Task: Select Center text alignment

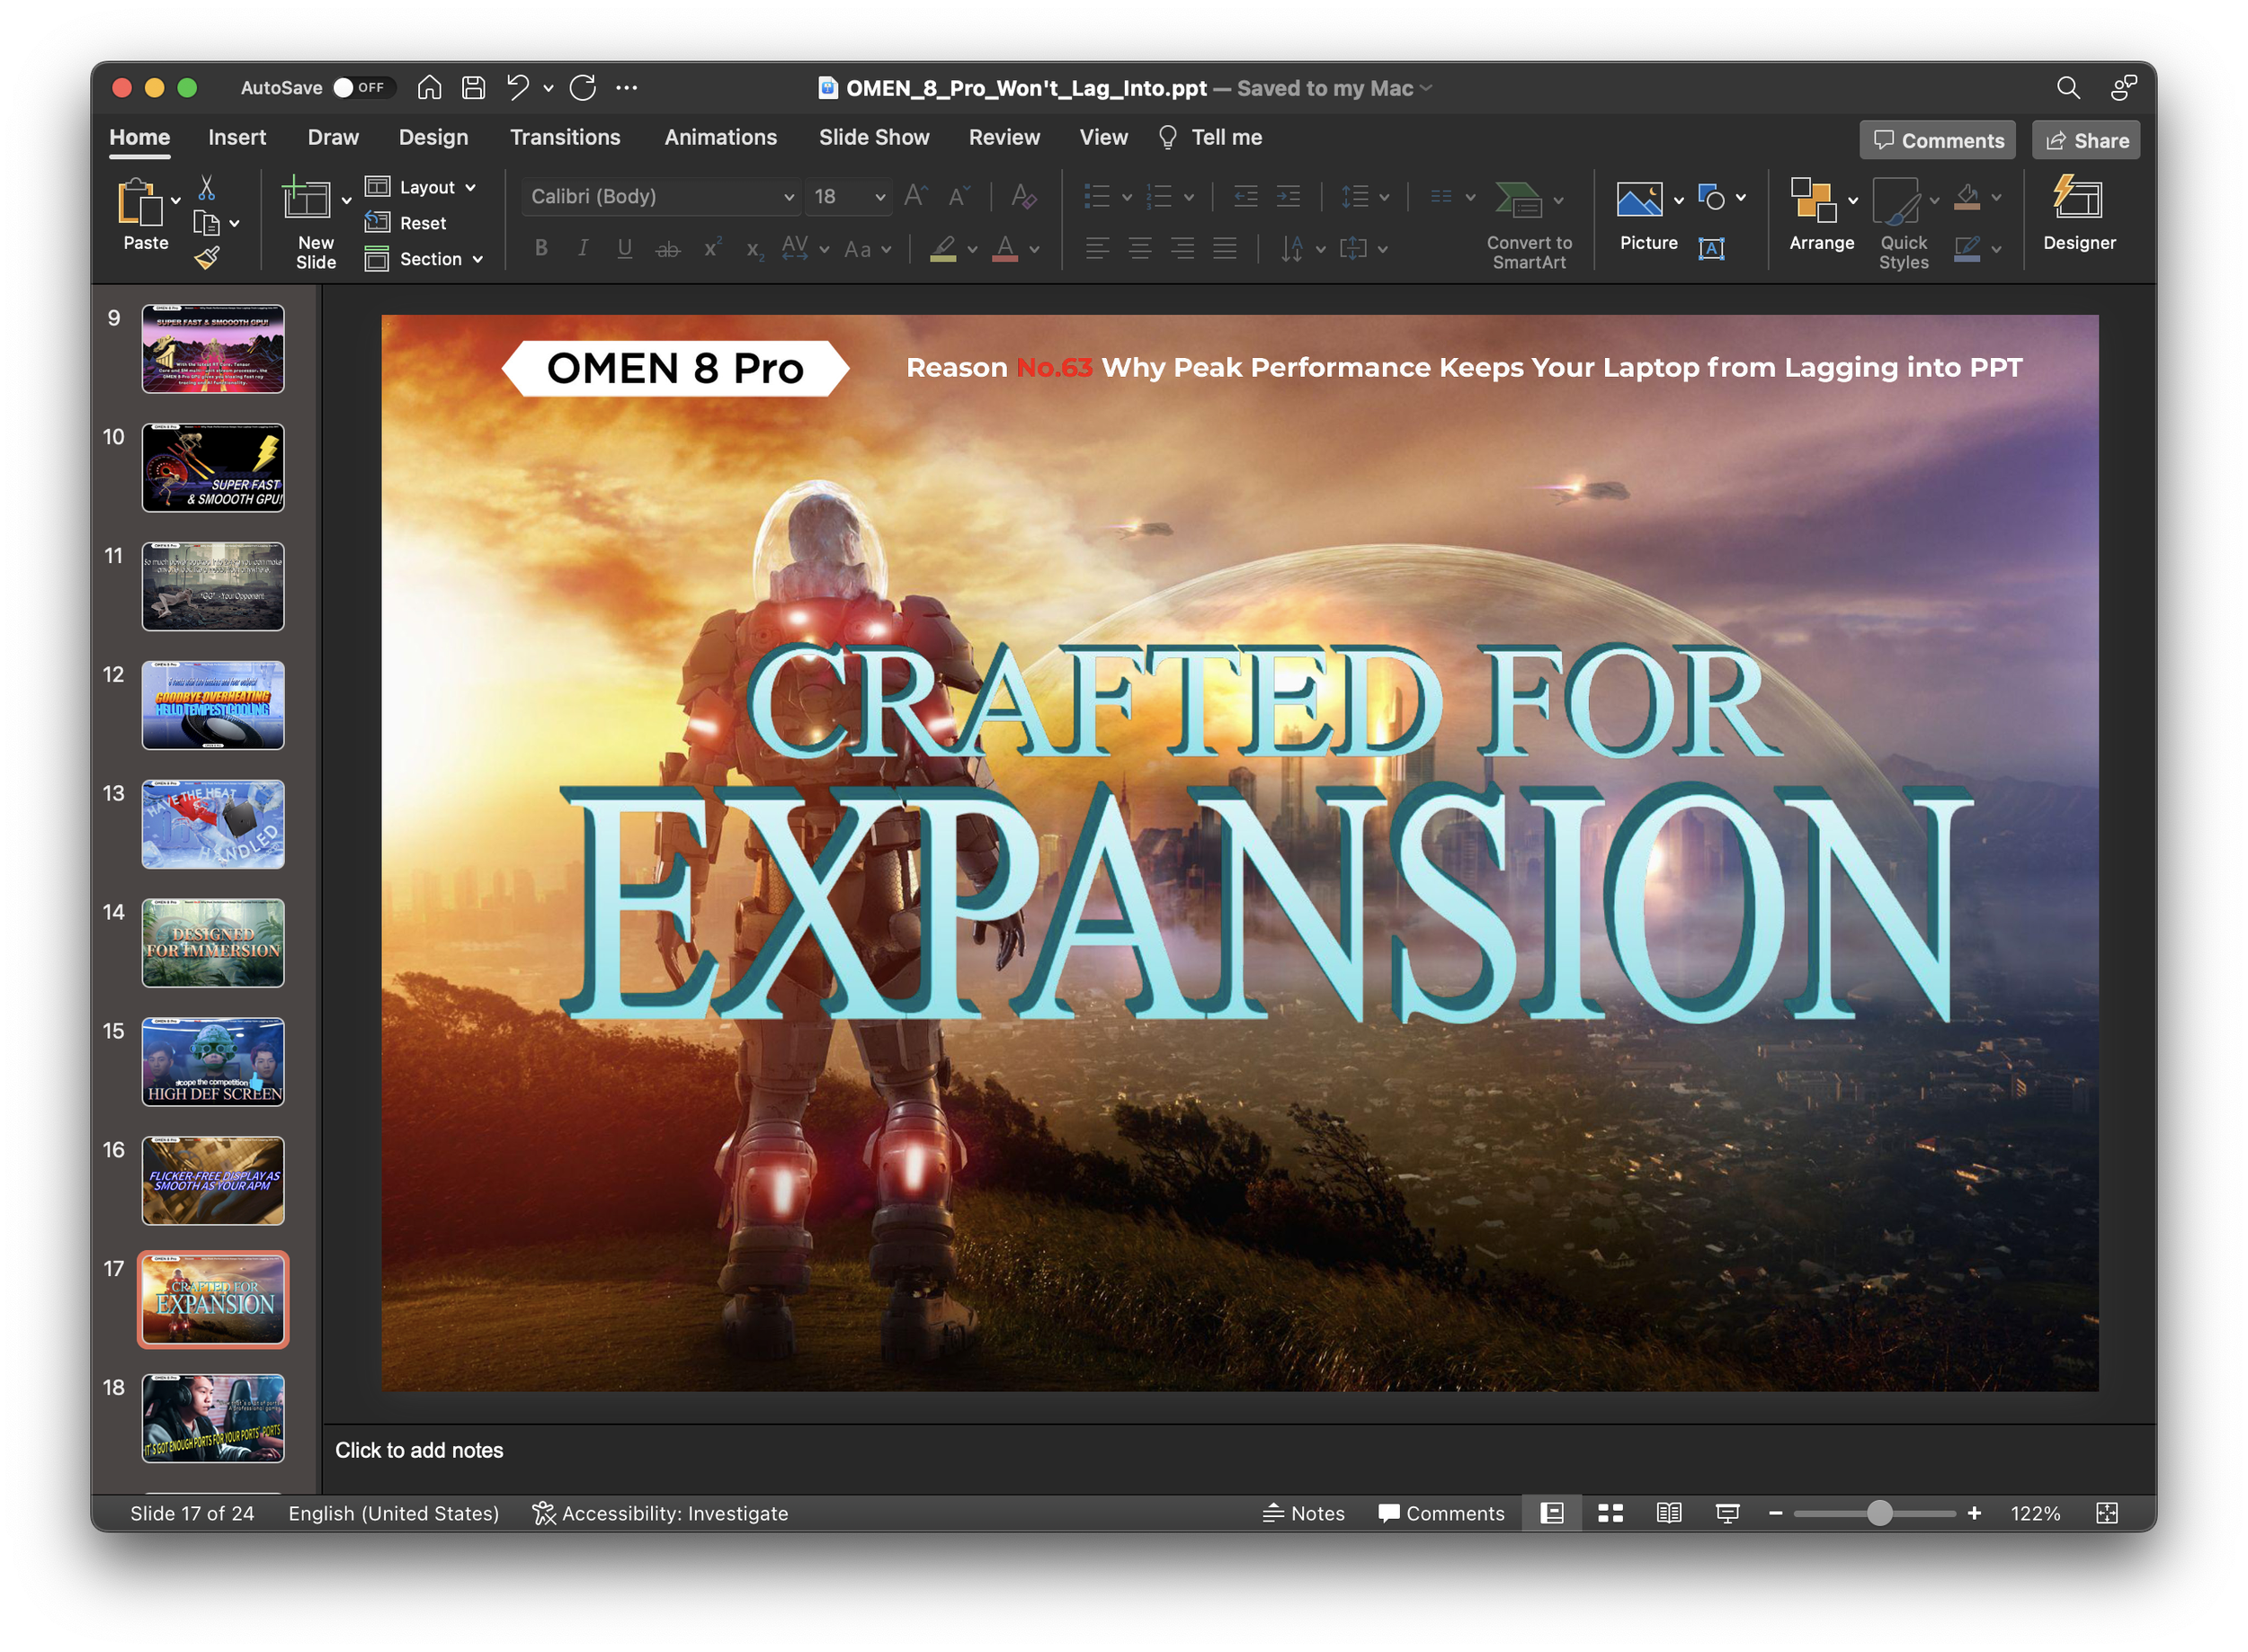Action: tap(1140, 249)
